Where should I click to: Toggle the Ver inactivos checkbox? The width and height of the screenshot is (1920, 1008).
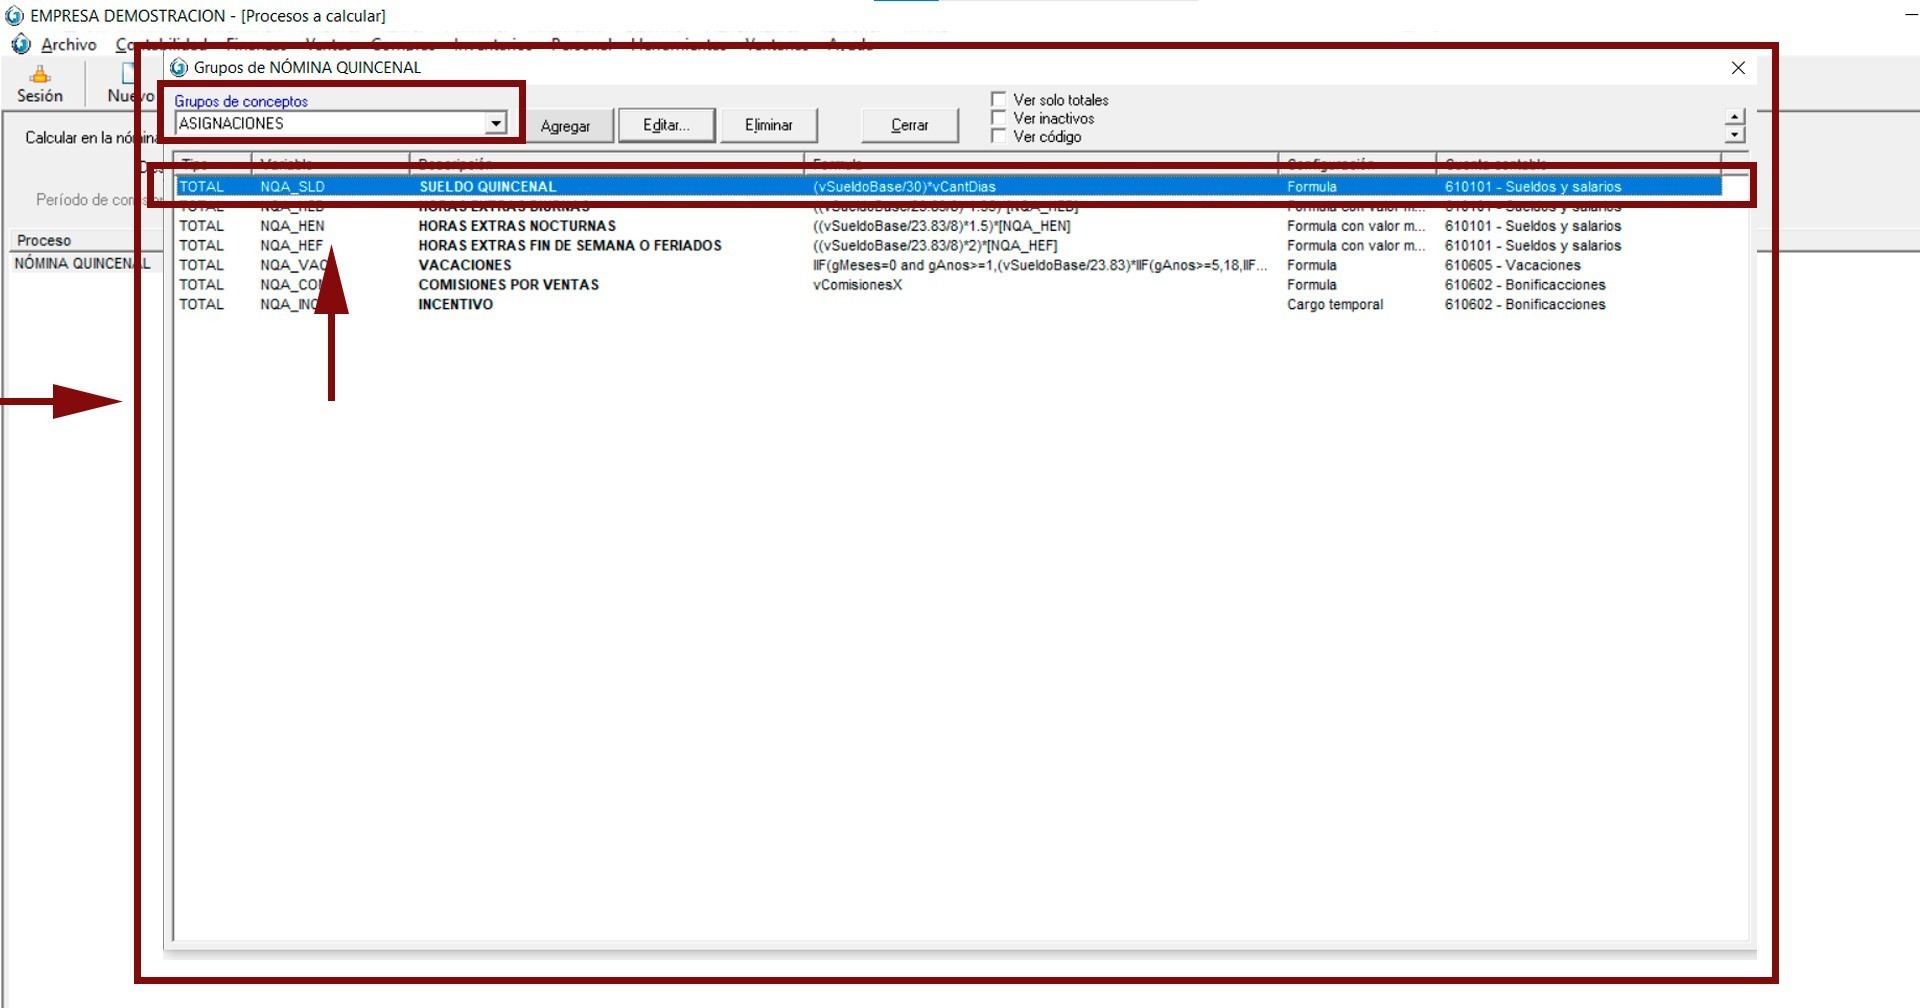tap(998, 118)
